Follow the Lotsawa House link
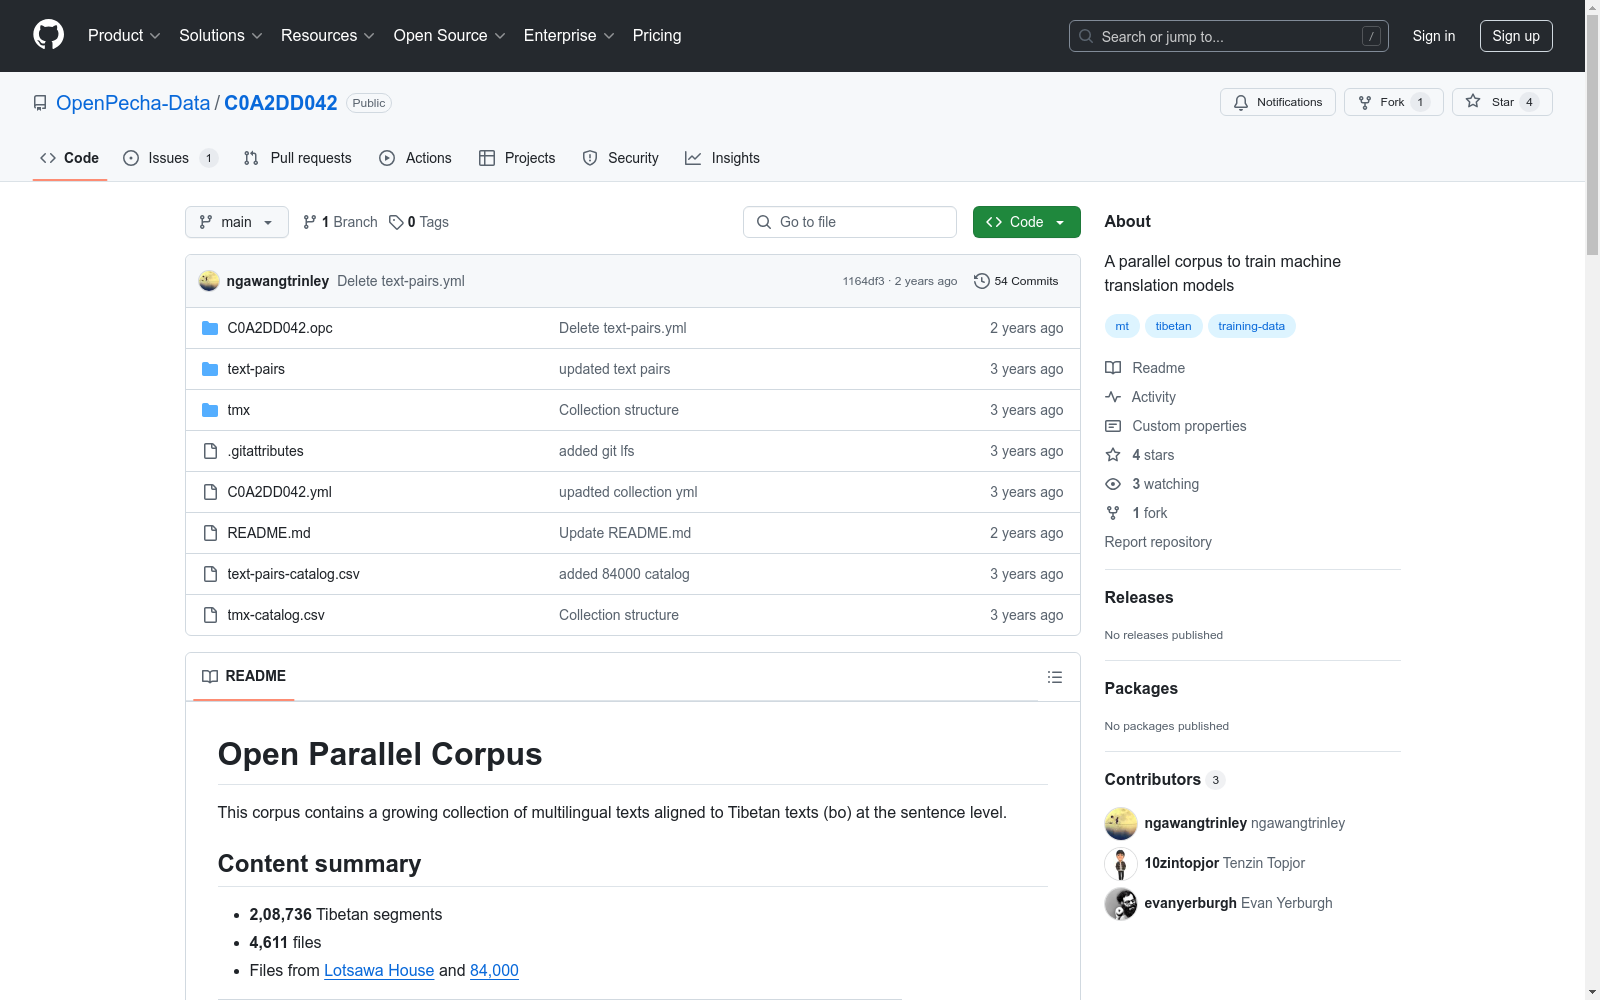This screenshot has width=1600, height=1000. tap(379, 970)
